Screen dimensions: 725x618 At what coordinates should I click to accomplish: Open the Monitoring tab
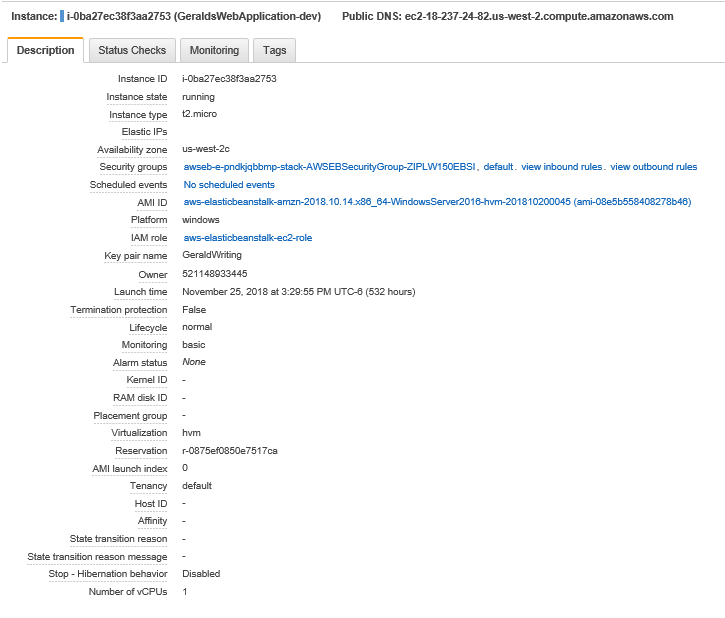[x=214, y=50]
